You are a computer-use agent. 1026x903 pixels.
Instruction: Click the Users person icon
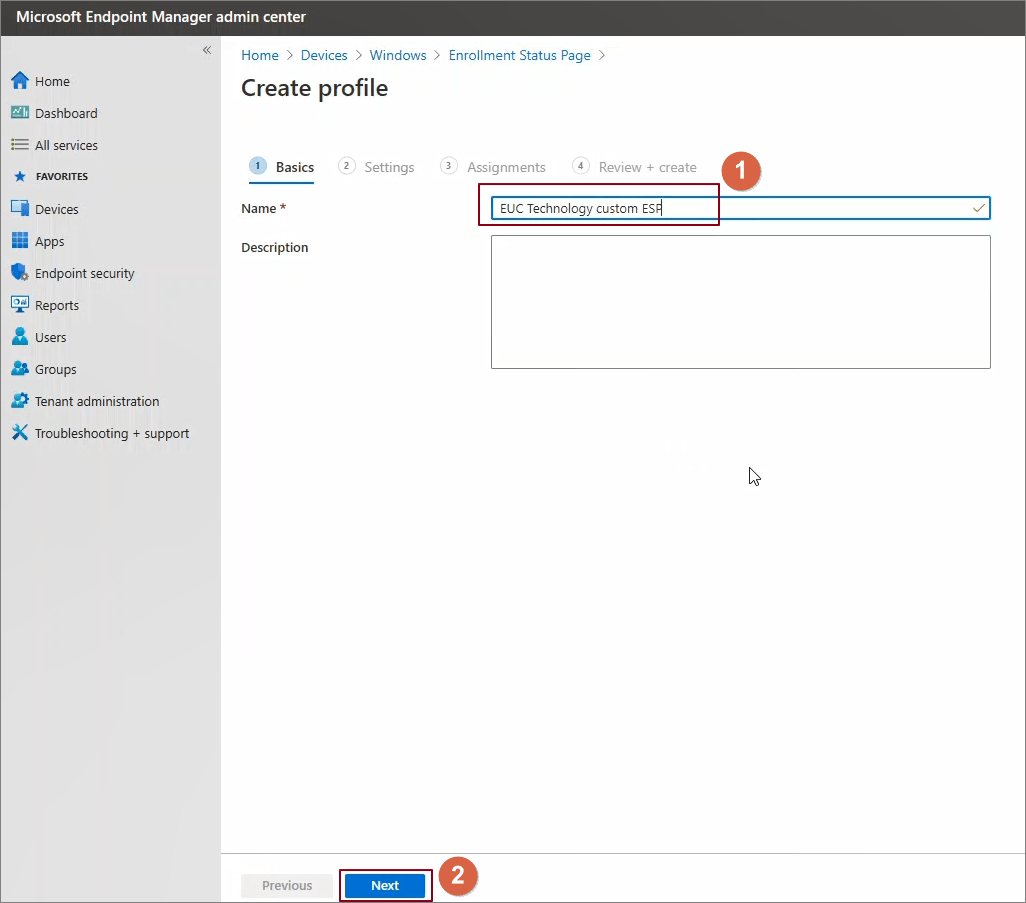click(20, 336)
